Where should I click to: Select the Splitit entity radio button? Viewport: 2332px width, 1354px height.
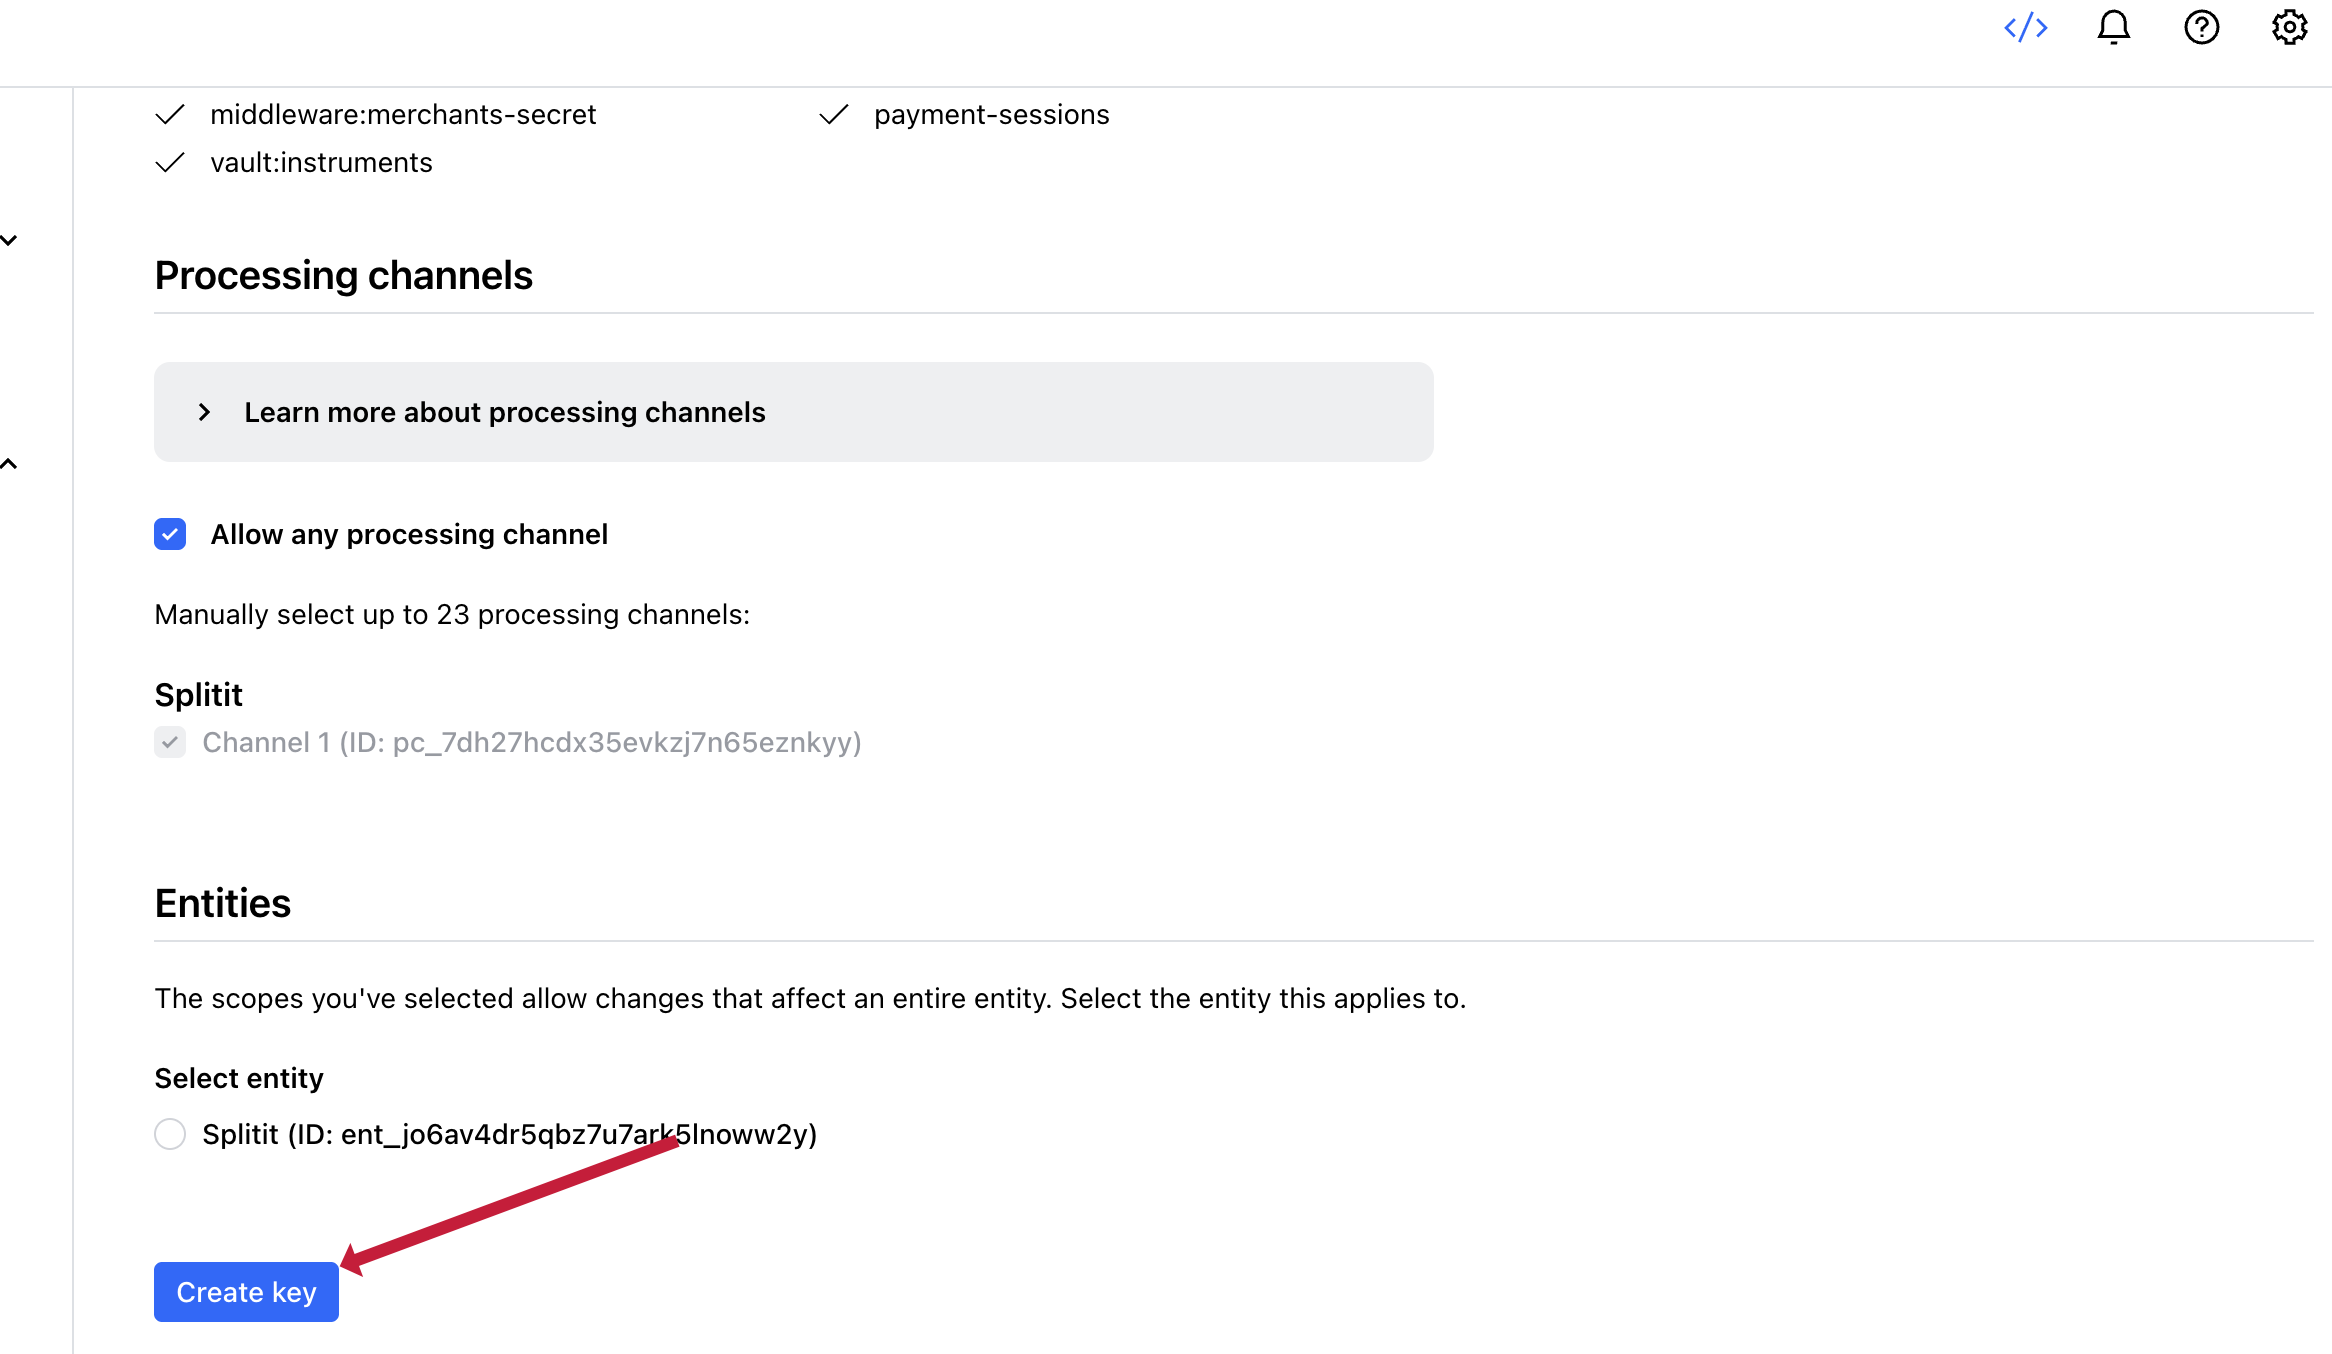point(170,1134)
